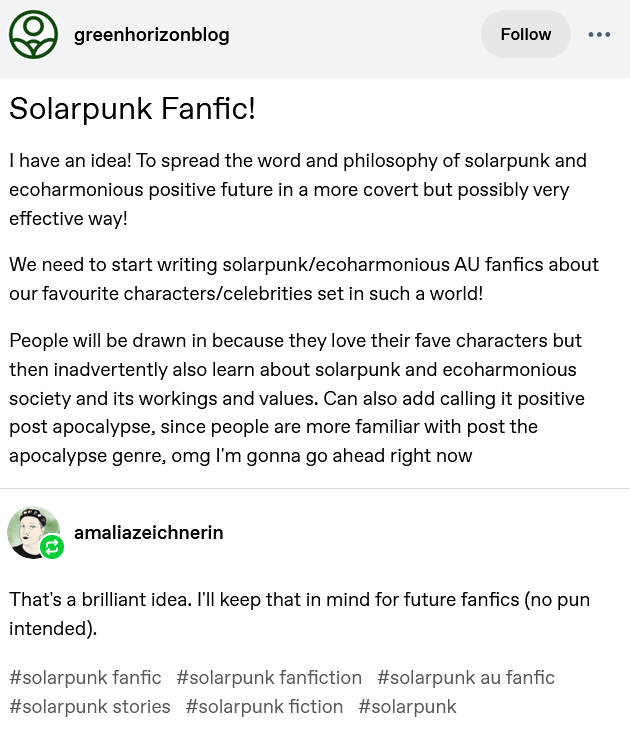Click the Follow button
This screenshot has width=630, height=730.
coord(525,35)
